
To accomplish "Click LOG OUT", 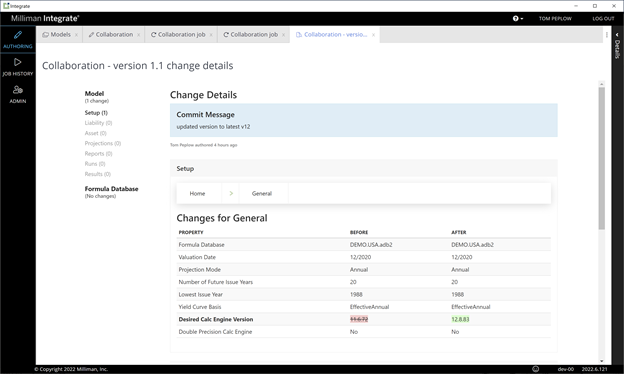I will click(x=603, y=19).
